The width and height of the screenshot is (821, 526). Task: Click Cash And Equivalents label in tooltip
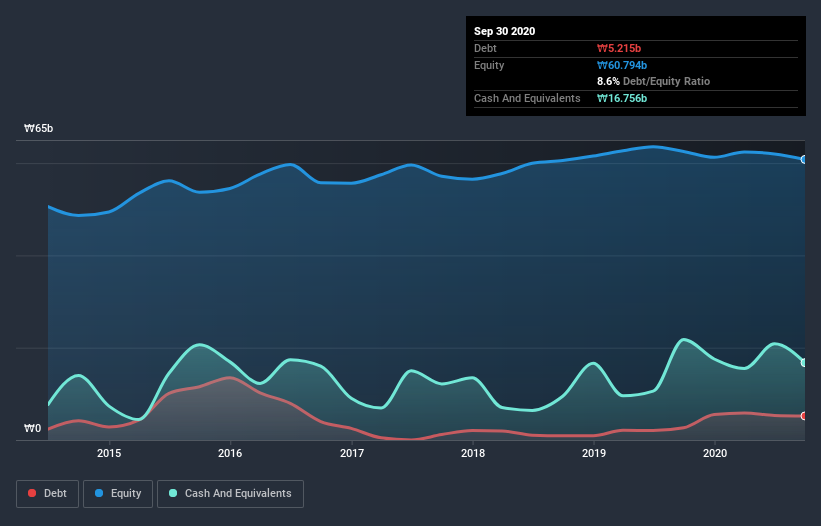[x=527, y=98]
